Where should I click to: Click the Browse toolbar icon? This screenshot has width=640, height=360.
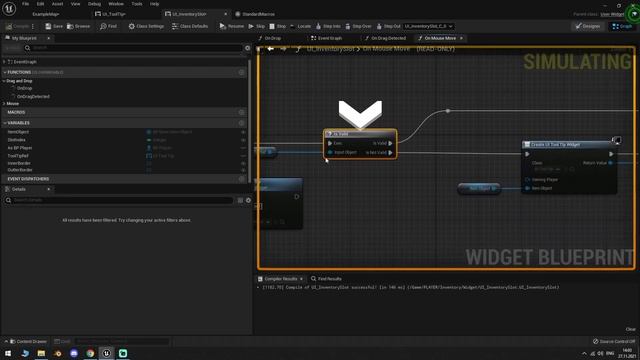70,26
